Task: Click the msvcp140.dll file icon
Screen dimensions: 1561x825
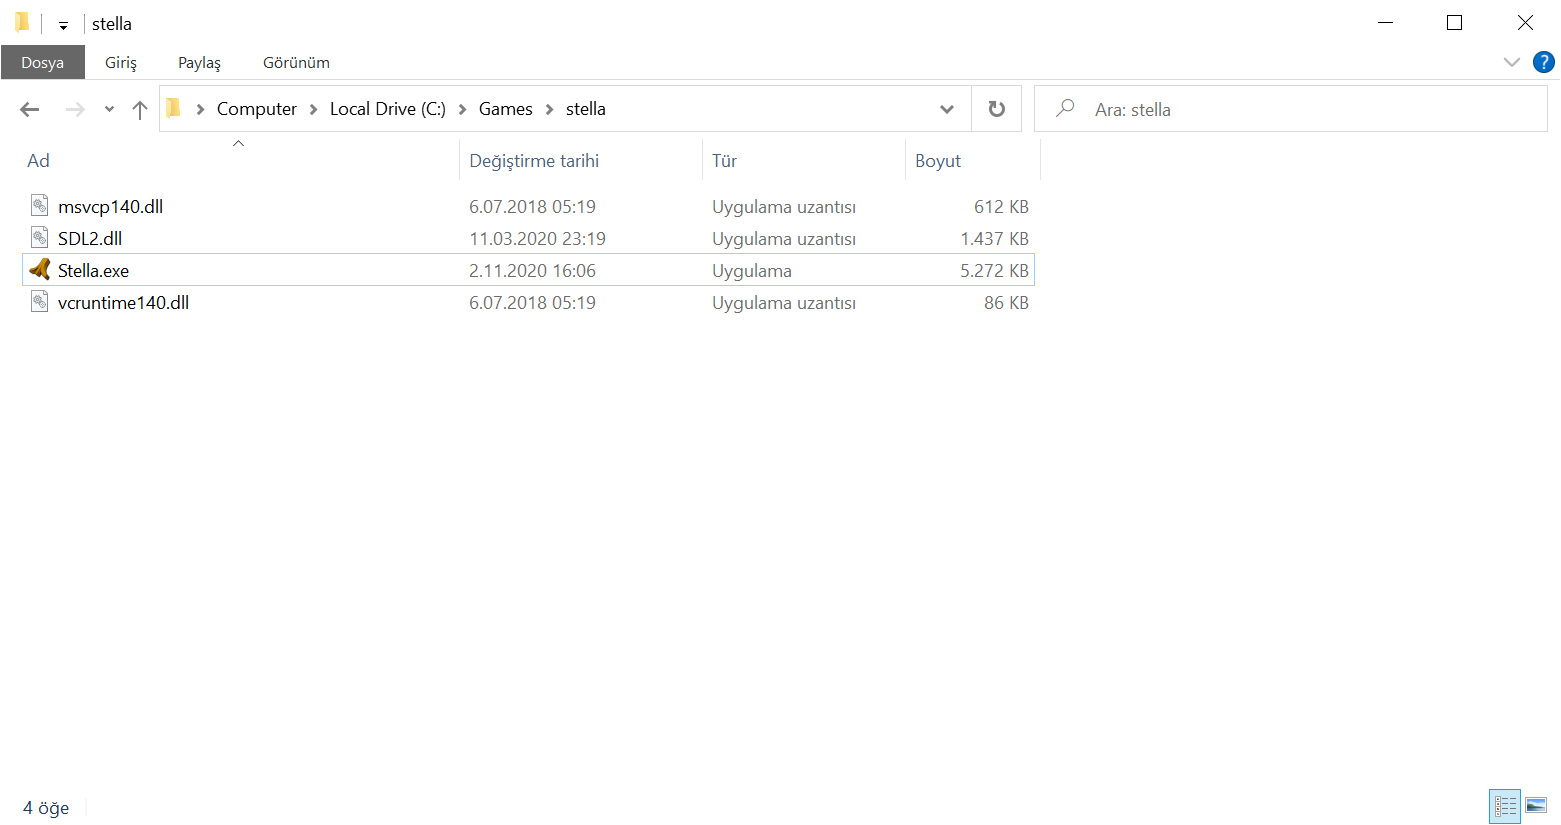Action: tap(39, 206)
